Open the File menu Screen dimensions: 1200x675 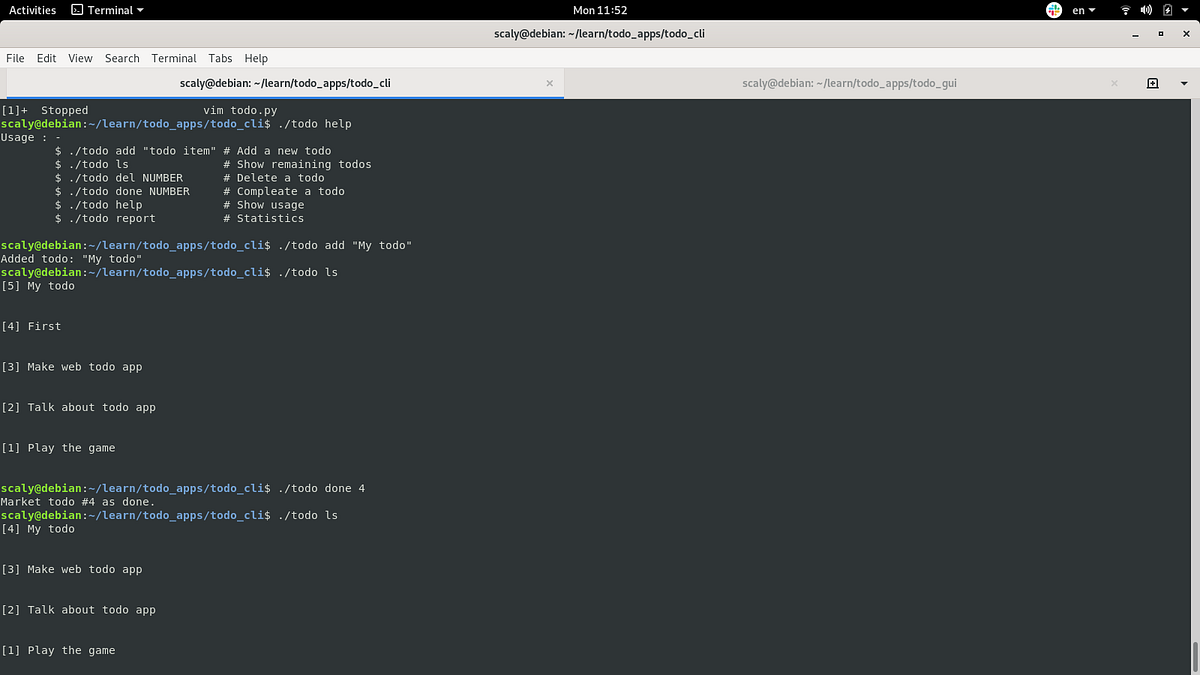point(15,58)
